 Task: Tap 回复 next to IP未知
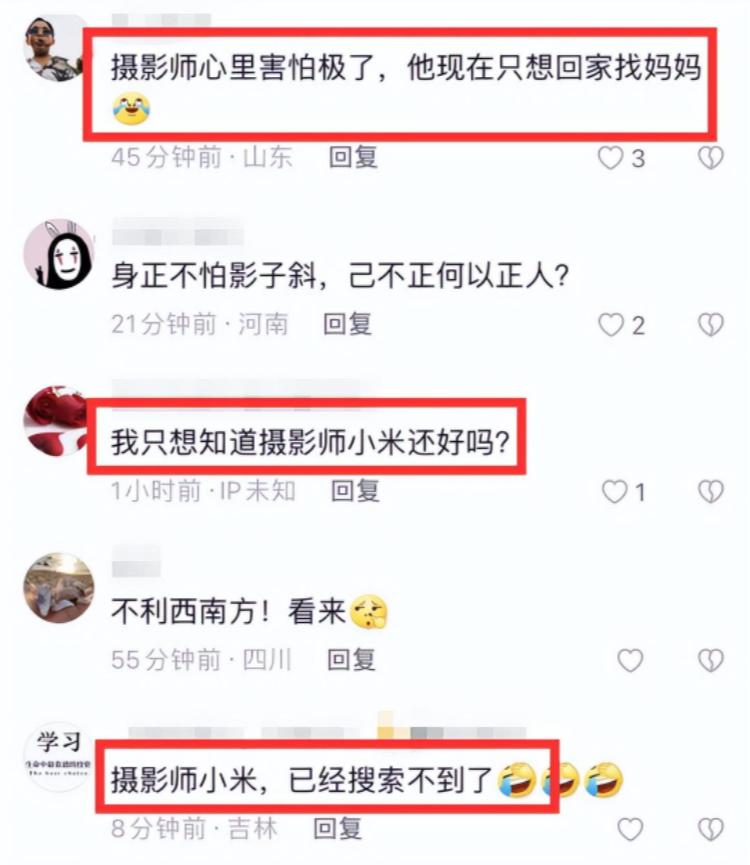[355, 490]
